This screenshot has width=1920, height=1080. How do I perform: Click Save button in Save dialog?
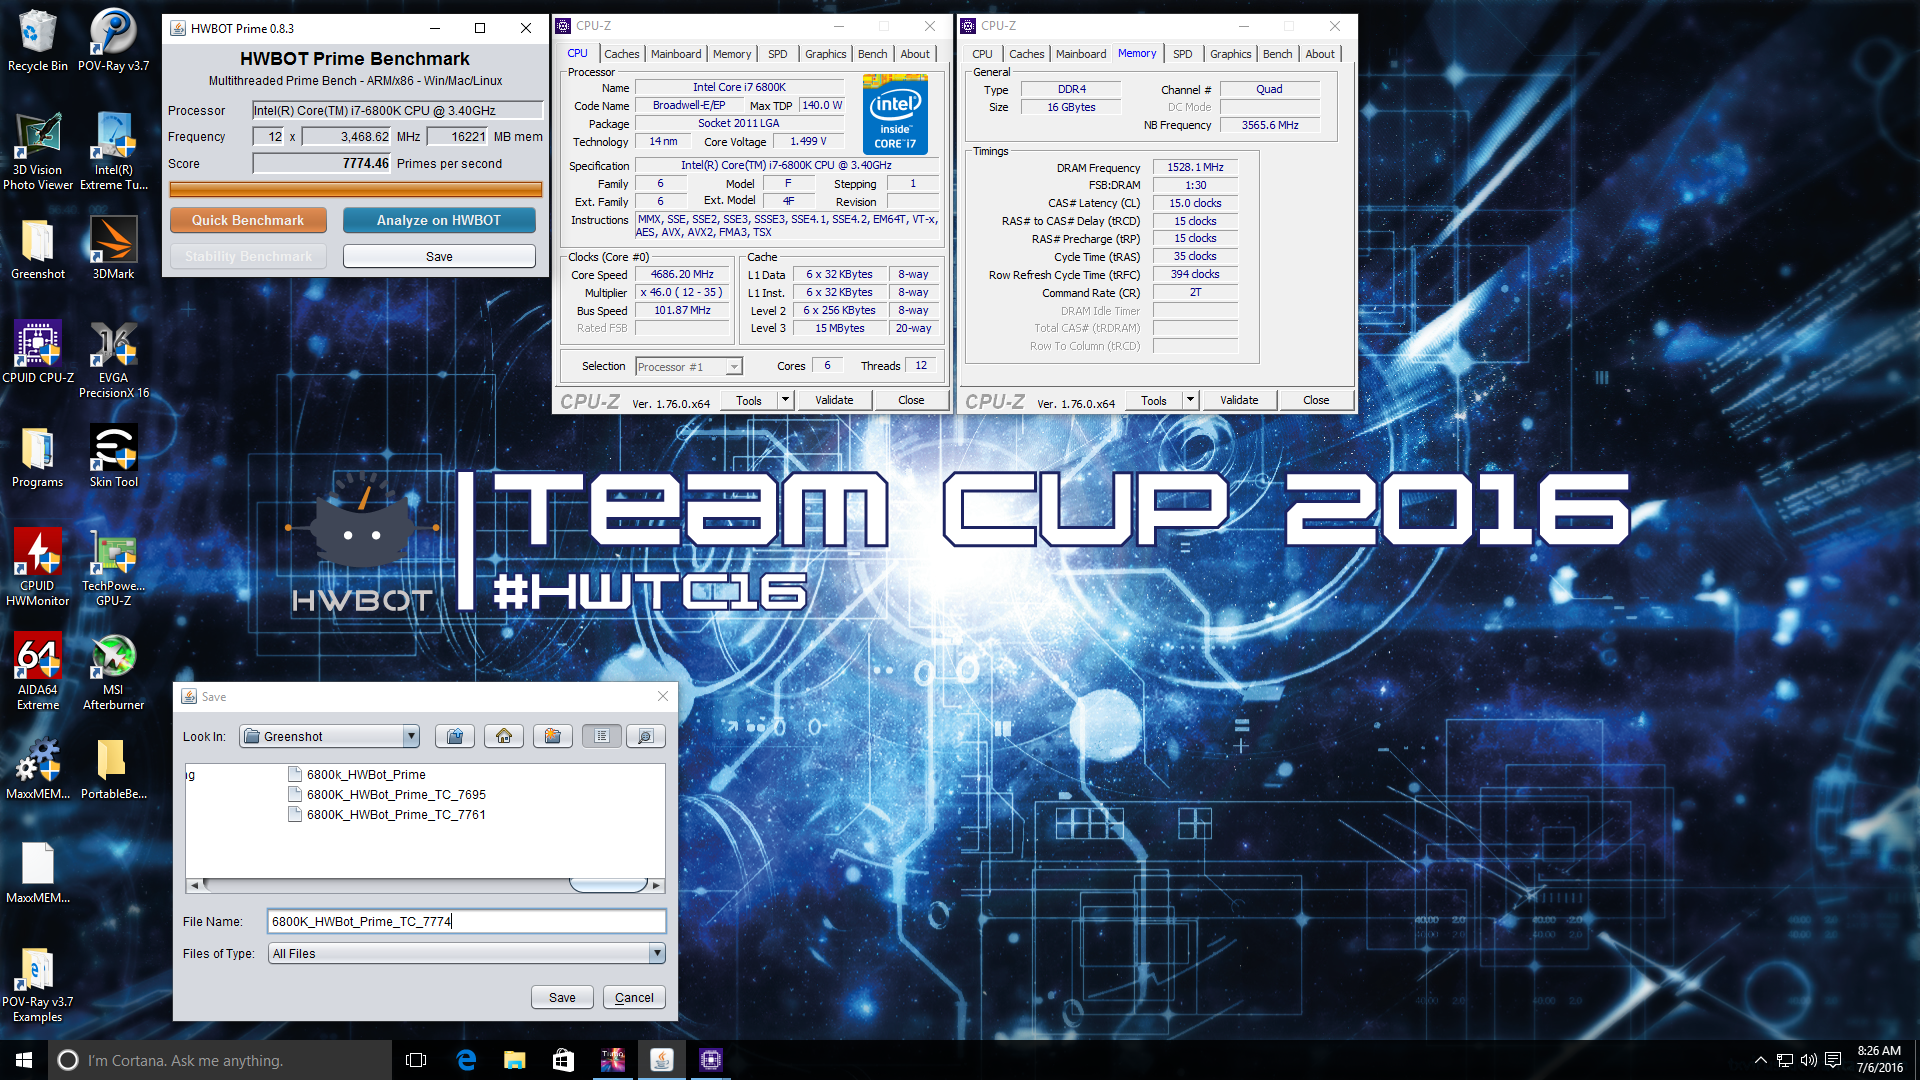point(562,997)
